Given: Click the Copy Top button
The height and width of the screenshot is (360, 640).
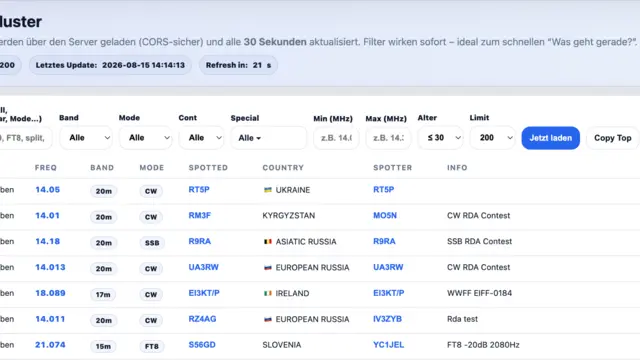Looking at the screenshot, I should point(613,138).
